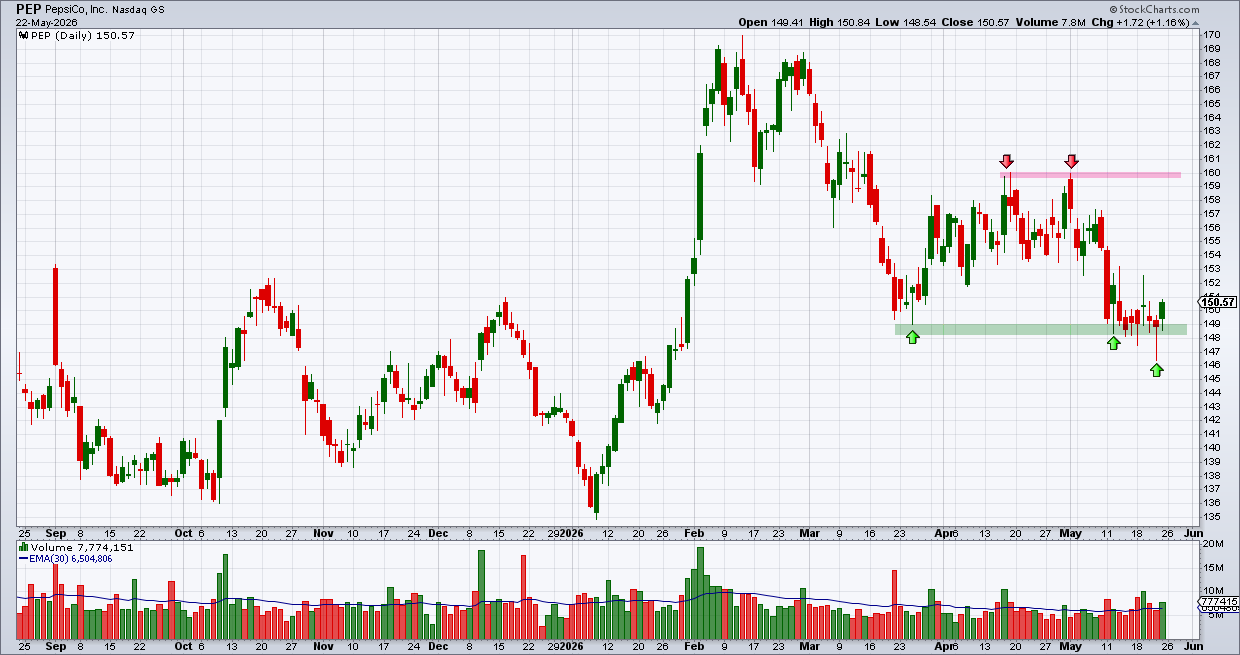1240x655 pixels.
Task: Click the 145 price axis label
Action: pyautogui.click(x=1211, y=379)
